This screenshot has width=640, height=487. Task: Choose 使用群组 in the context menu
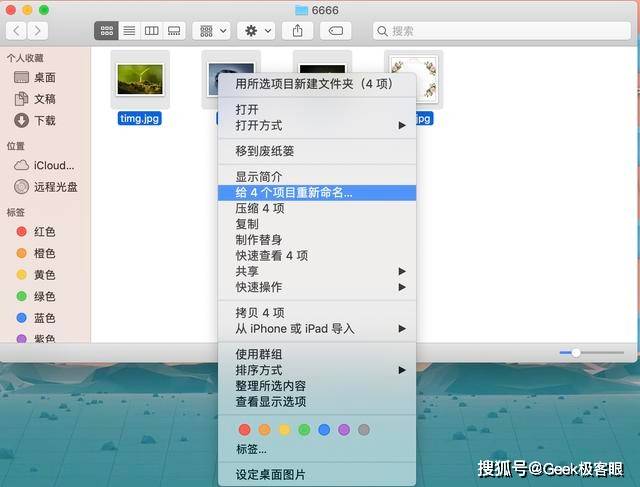(x=317, y=354)
